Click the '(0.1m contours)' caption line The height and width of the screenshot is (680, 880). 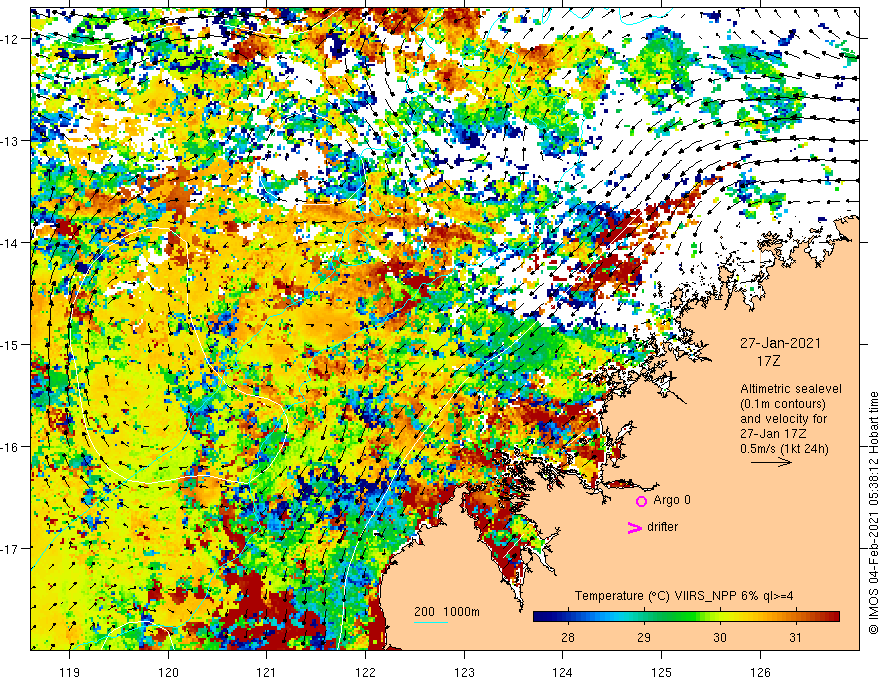click(783, 404)
